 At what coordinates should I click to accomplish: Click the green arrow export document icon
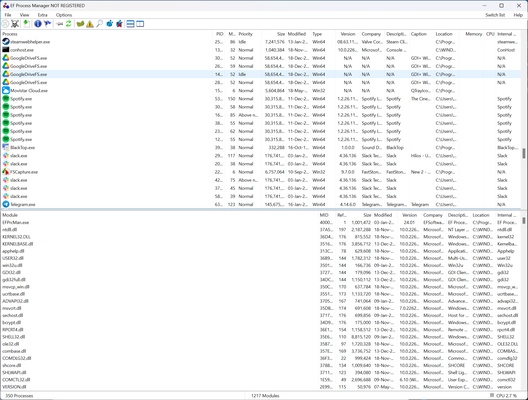[26, 24]
